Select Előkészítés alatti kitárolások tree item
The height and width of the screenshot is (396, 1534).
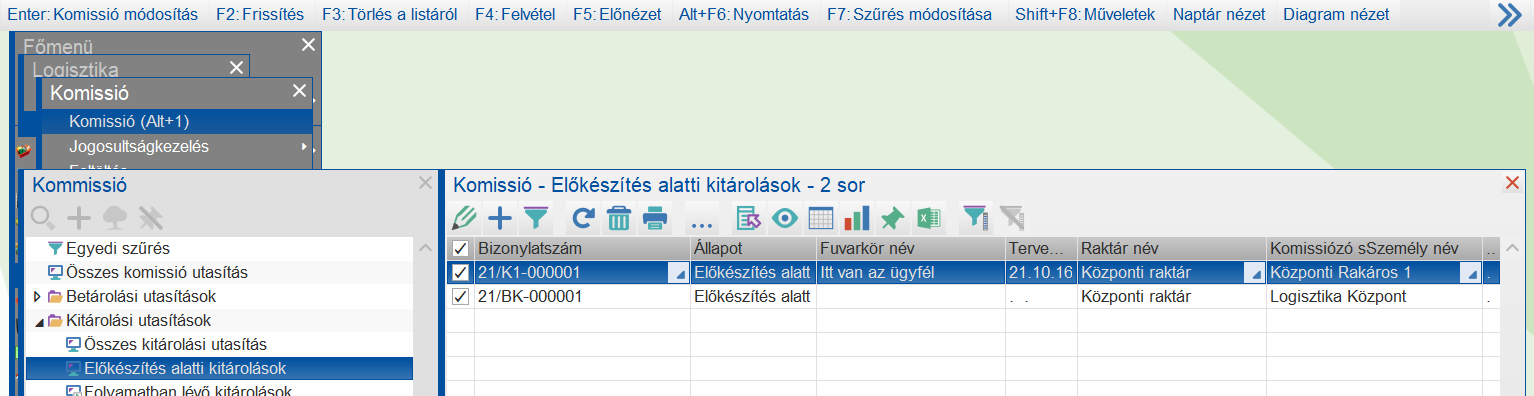(x=185, y=369)
